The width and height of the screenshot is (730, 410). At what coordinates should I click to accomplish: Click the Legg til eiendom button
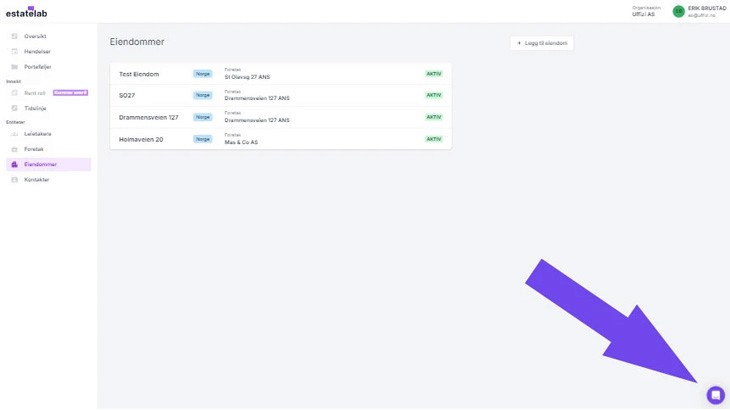pyautogui.click(x=542, y=43)
